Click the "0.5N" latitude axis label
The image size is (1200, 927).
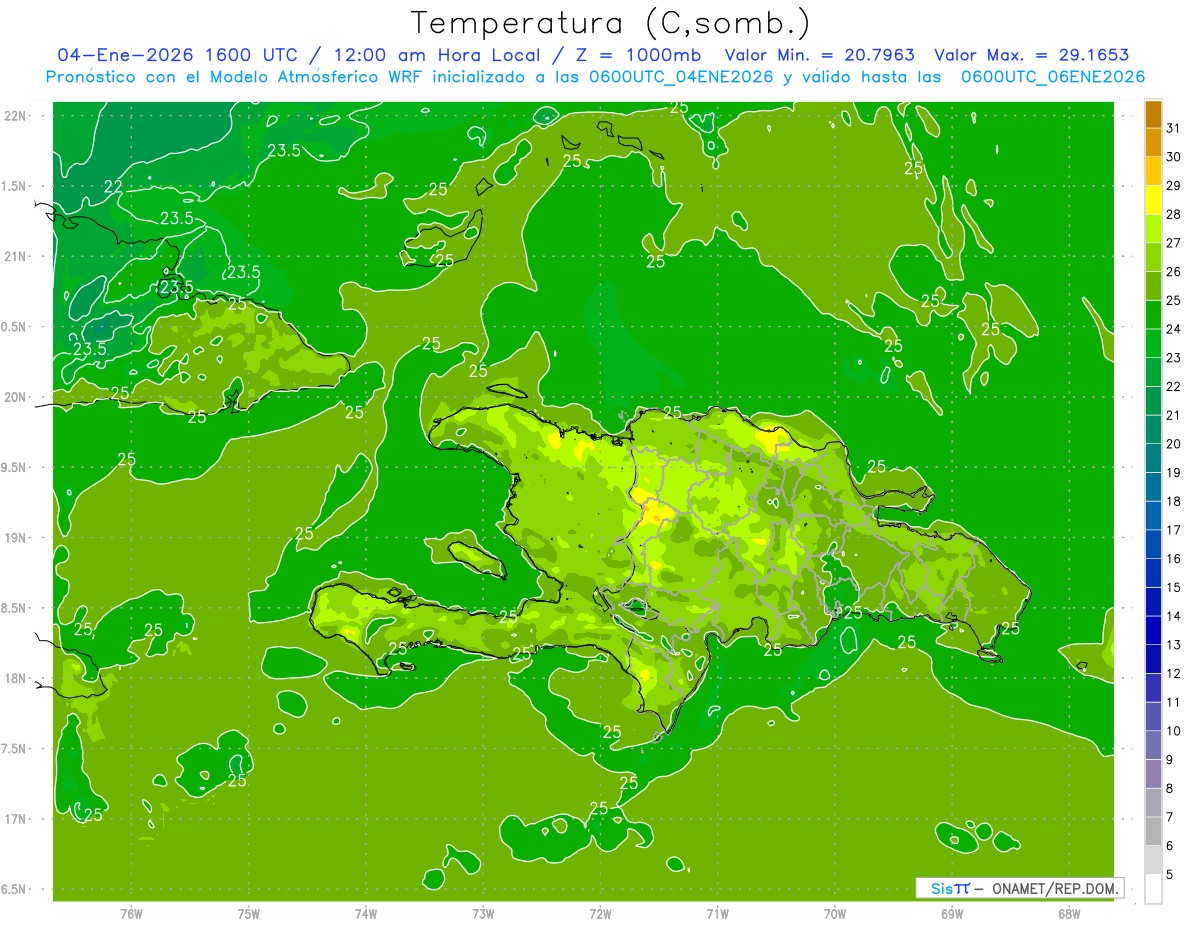click(15, 327)
